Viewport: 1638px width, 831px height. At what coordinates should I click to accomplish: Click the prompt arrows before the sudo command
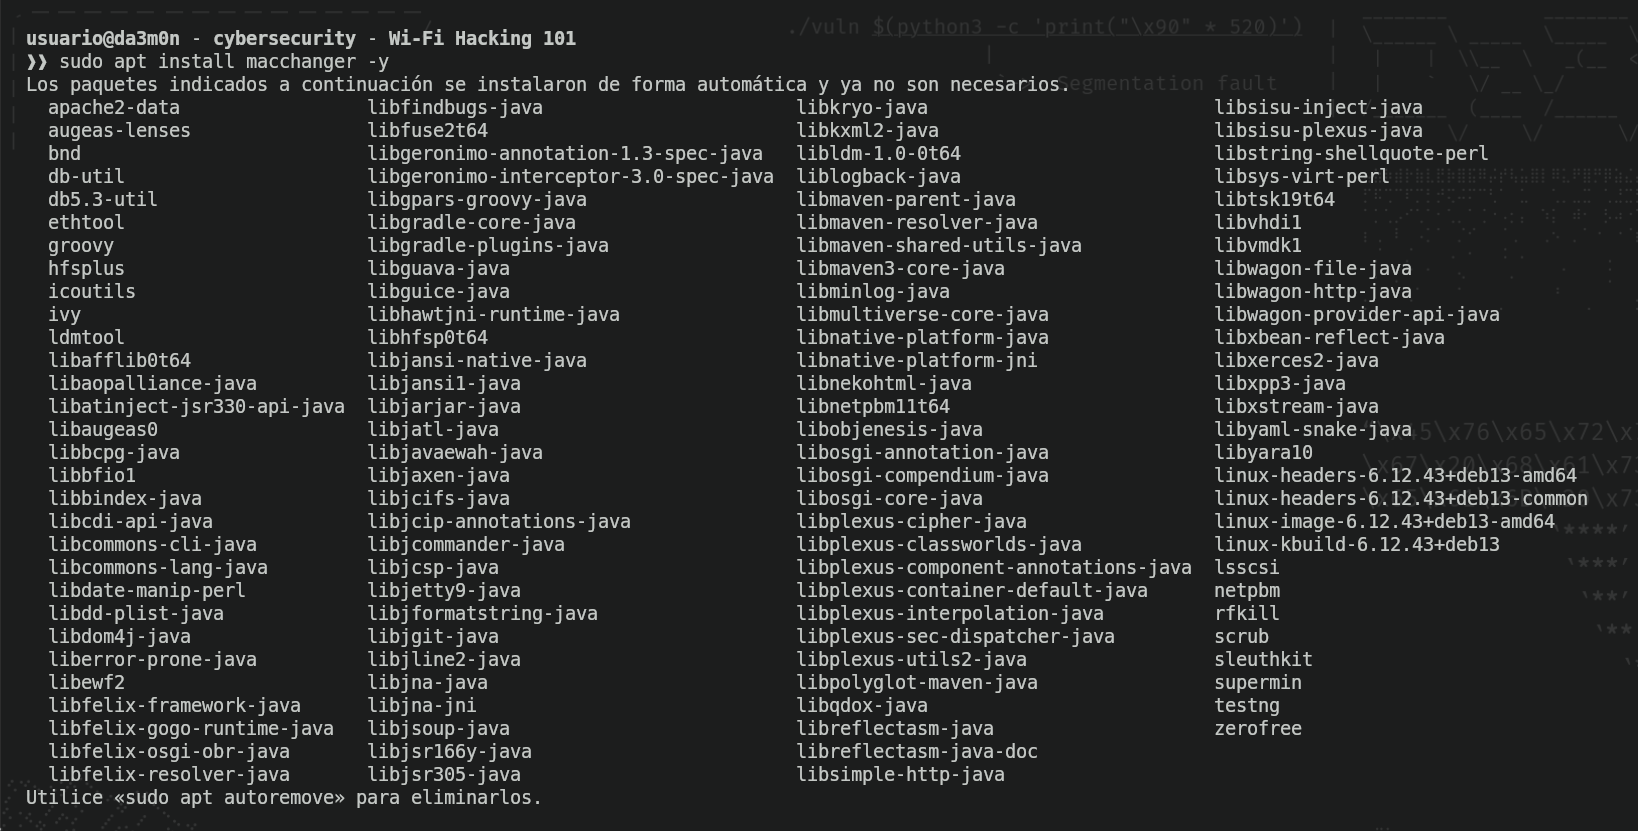click(37, 62)
